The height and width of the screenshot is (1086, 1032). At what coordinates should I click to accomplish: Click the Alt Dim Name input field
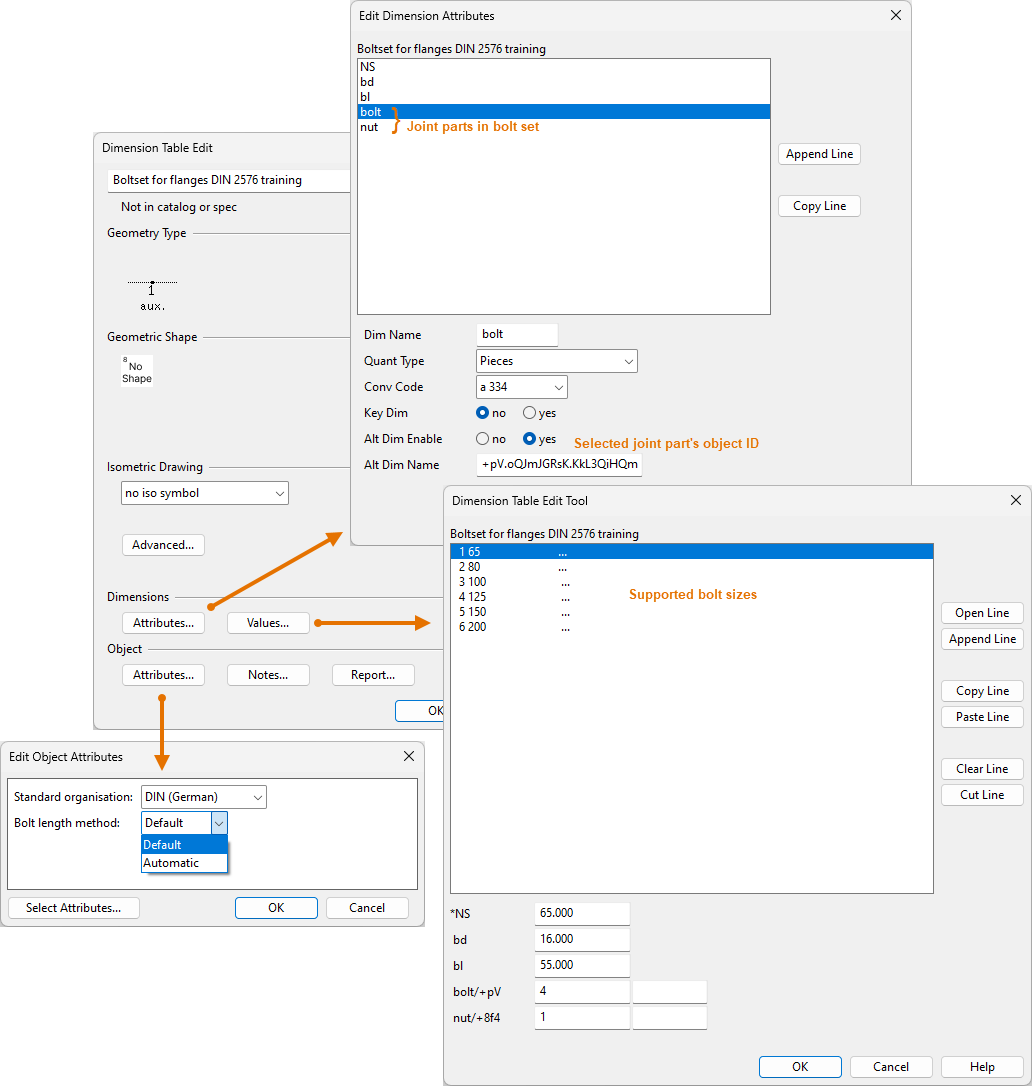pyautogui.click(x=559, y=465)
